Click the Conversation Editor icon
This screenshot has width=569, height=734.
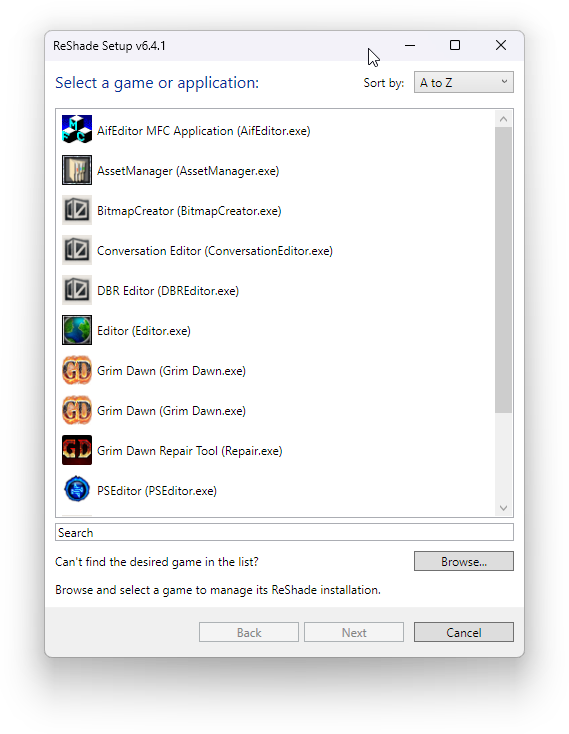click(77, 250)
